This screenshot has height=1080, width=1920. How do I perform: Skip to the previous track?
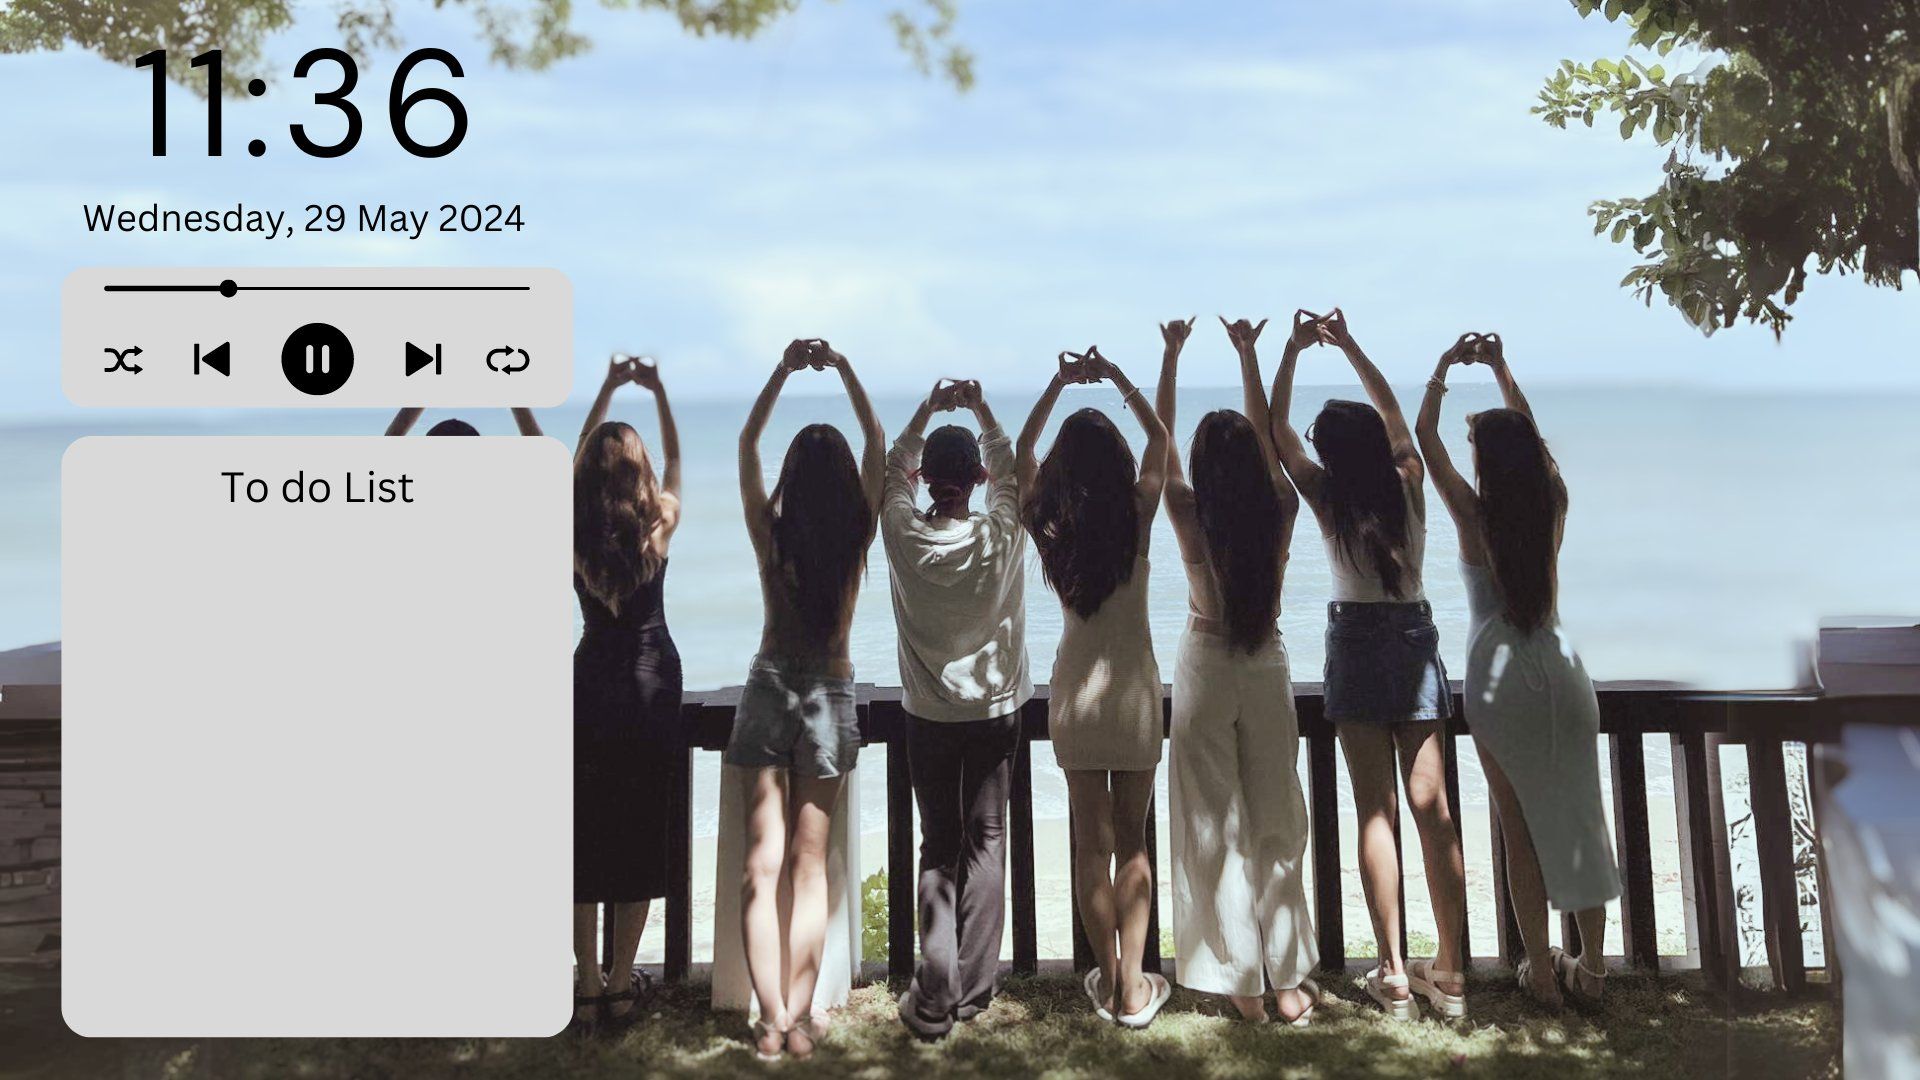[x=211, y=359]
